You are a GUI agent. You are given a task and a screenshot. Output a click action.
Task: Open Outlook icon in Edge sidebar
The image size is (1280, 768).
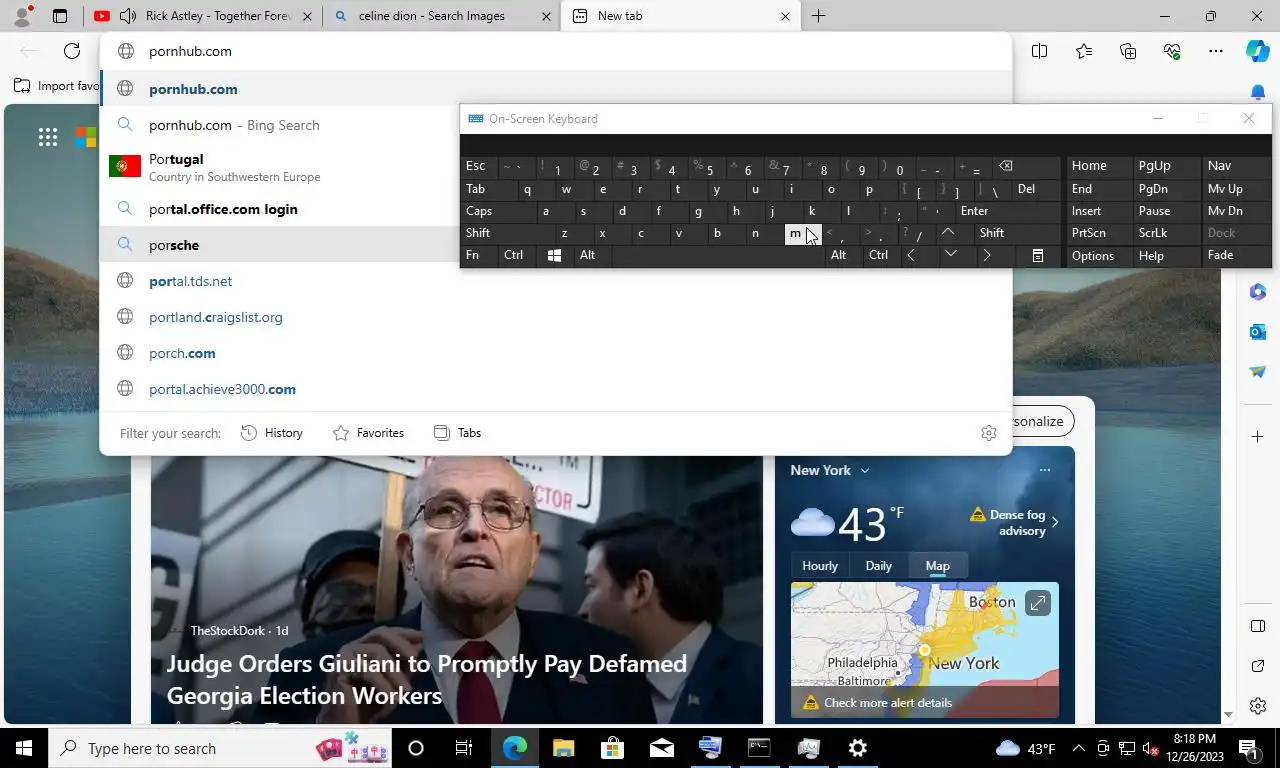point(1258,331)
